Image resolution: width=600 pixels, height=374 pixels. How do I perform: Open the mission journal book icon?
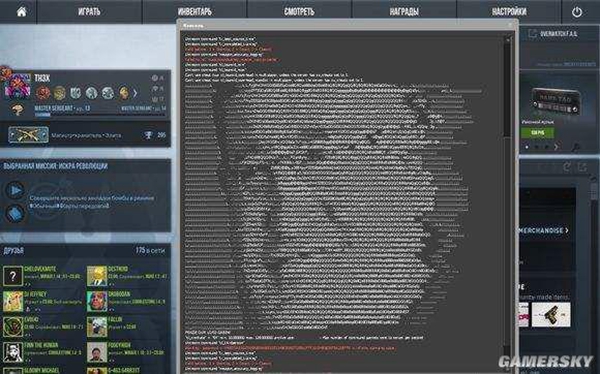point(15,214)
